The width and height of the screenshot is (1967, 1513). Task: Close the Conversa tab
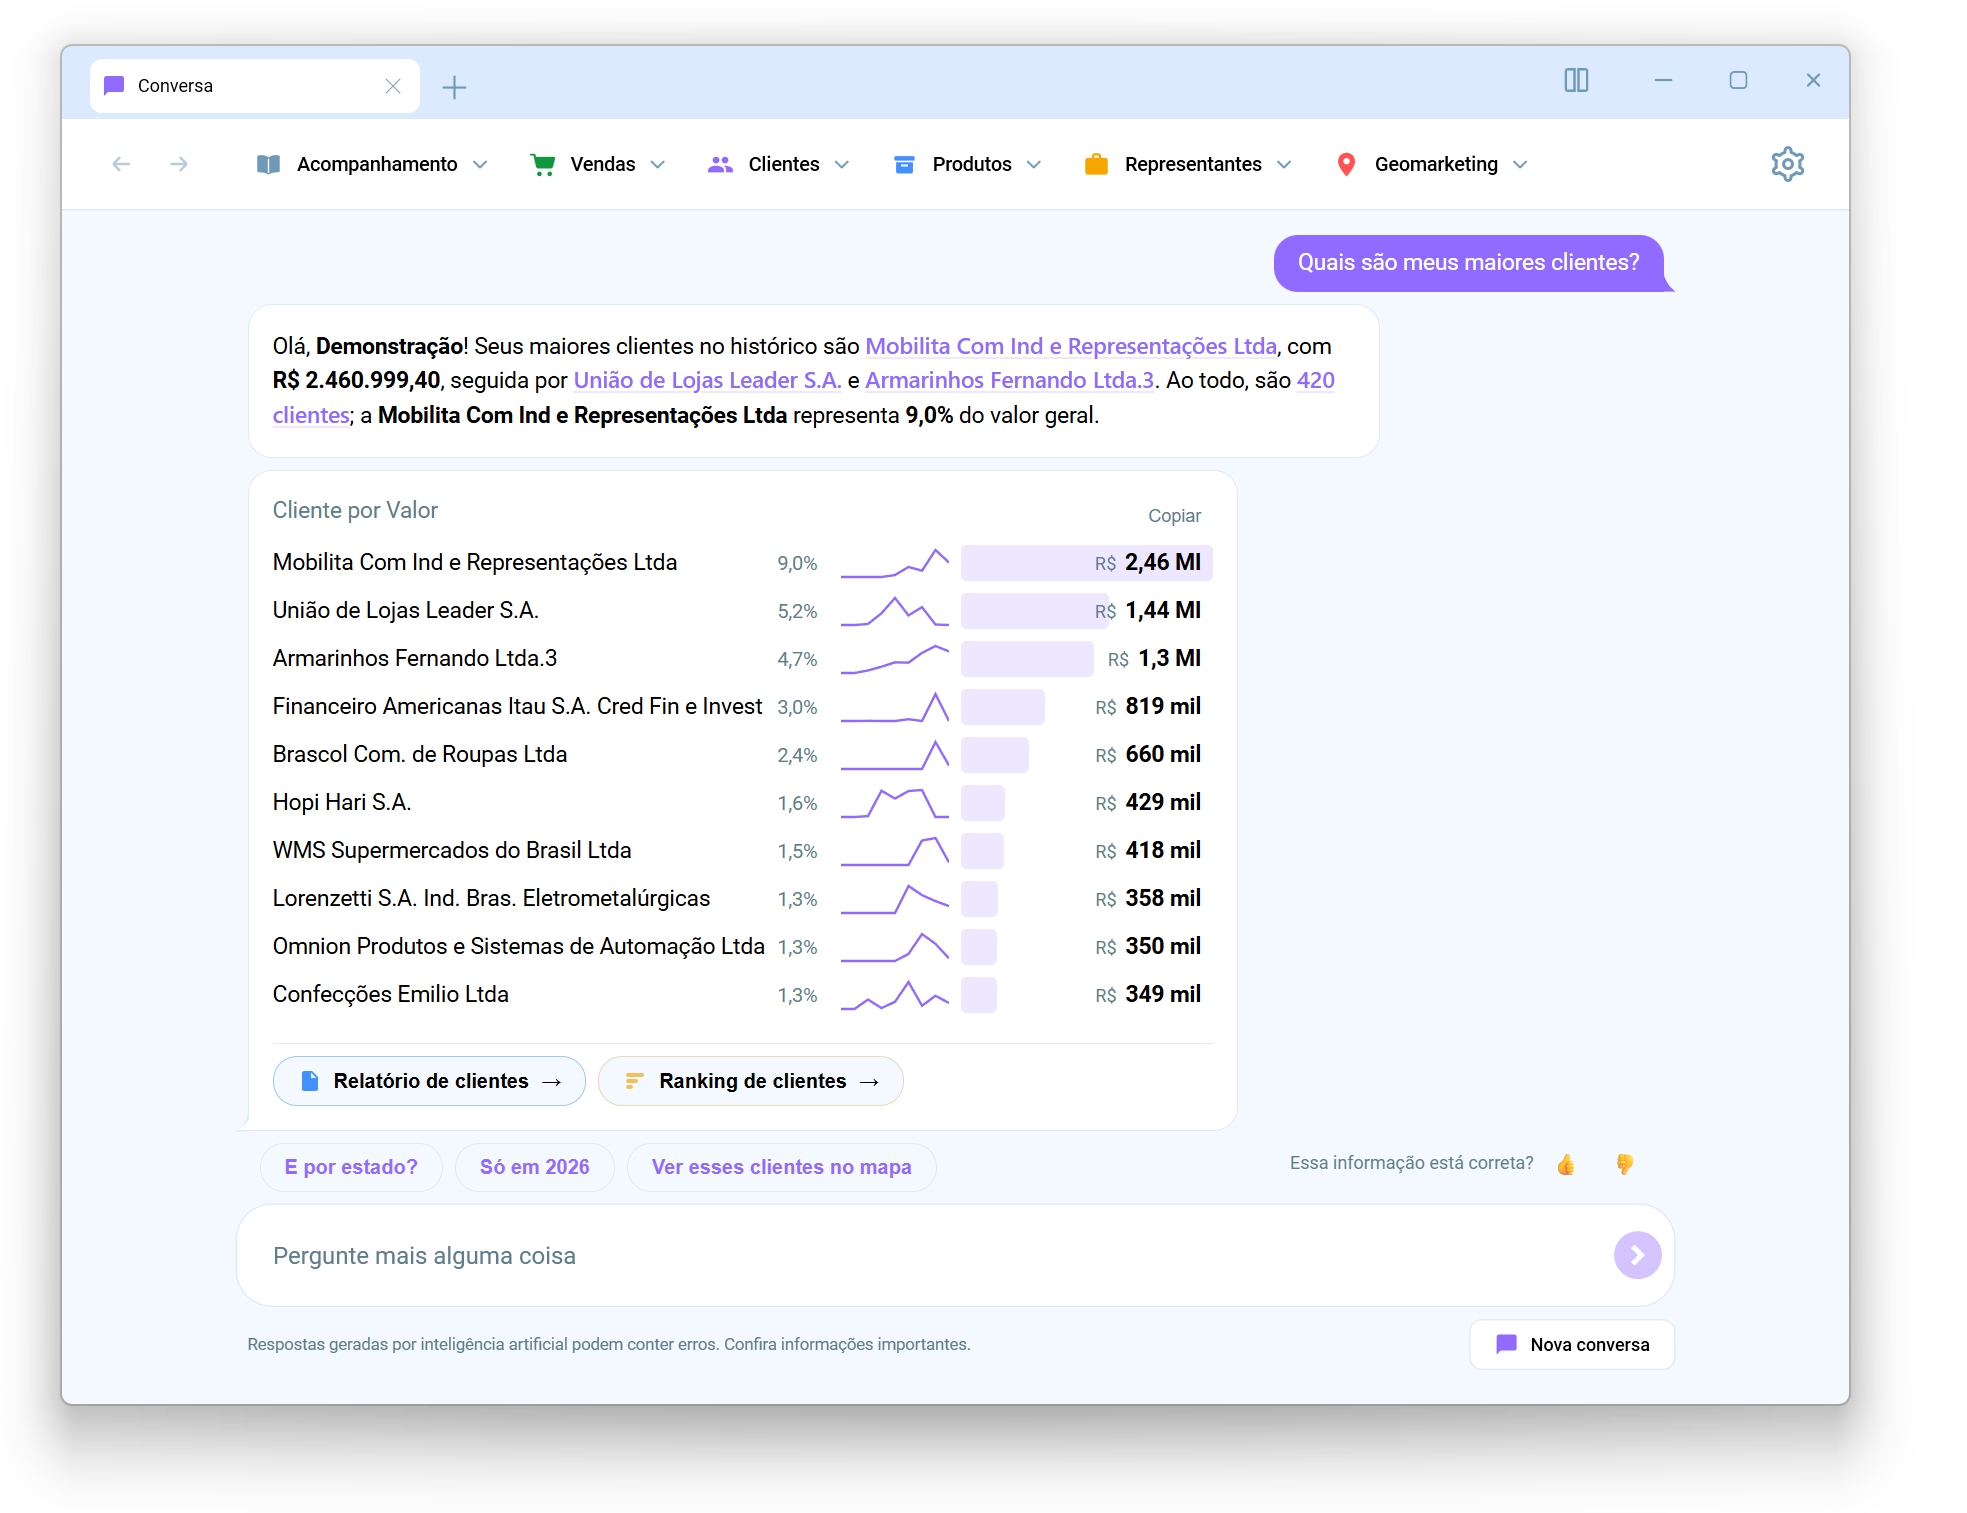393,86
